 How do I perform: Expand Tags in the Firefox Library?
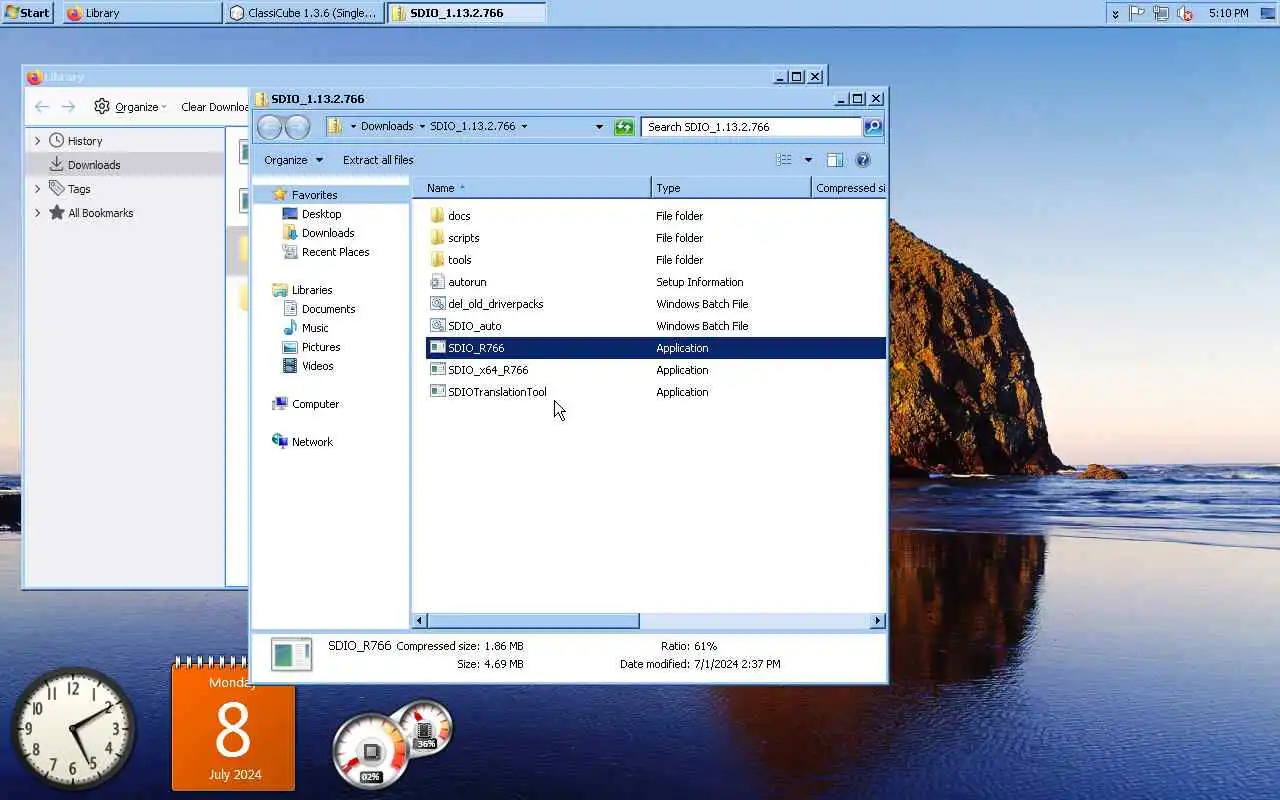click(x=38, y=189)
